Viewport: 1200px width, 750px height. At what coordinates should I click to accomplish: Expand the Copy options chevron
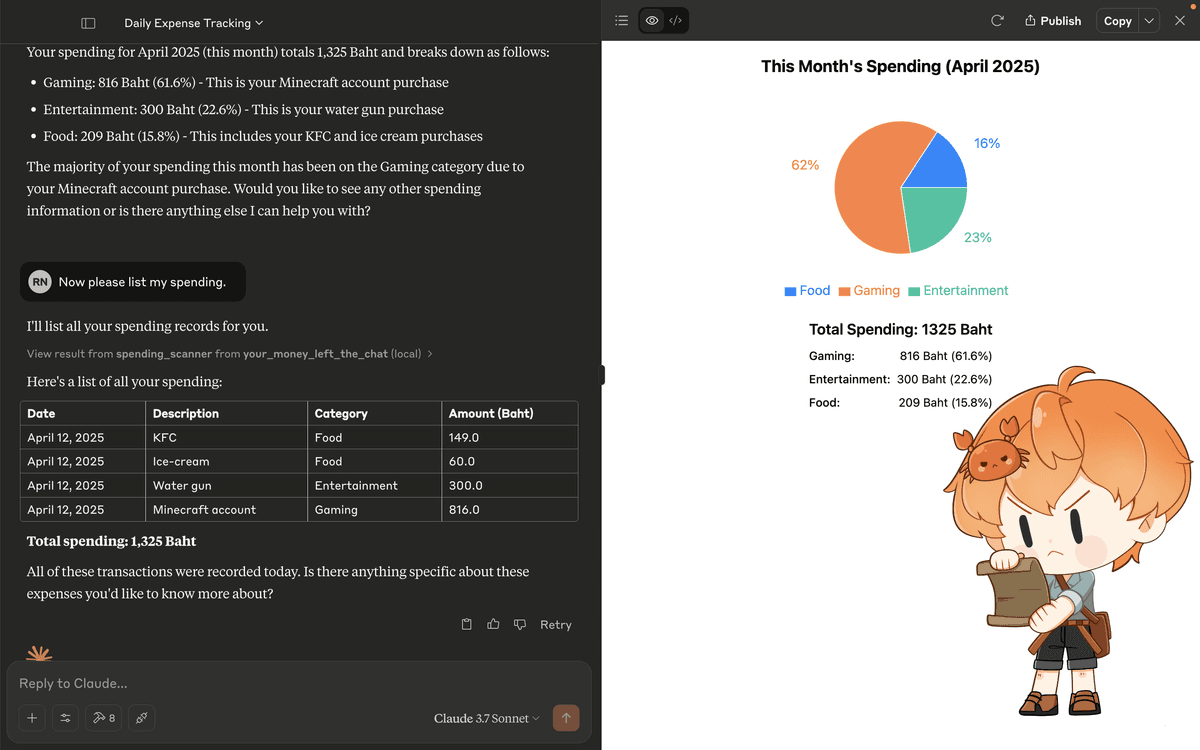click(x=1149, y=21)
